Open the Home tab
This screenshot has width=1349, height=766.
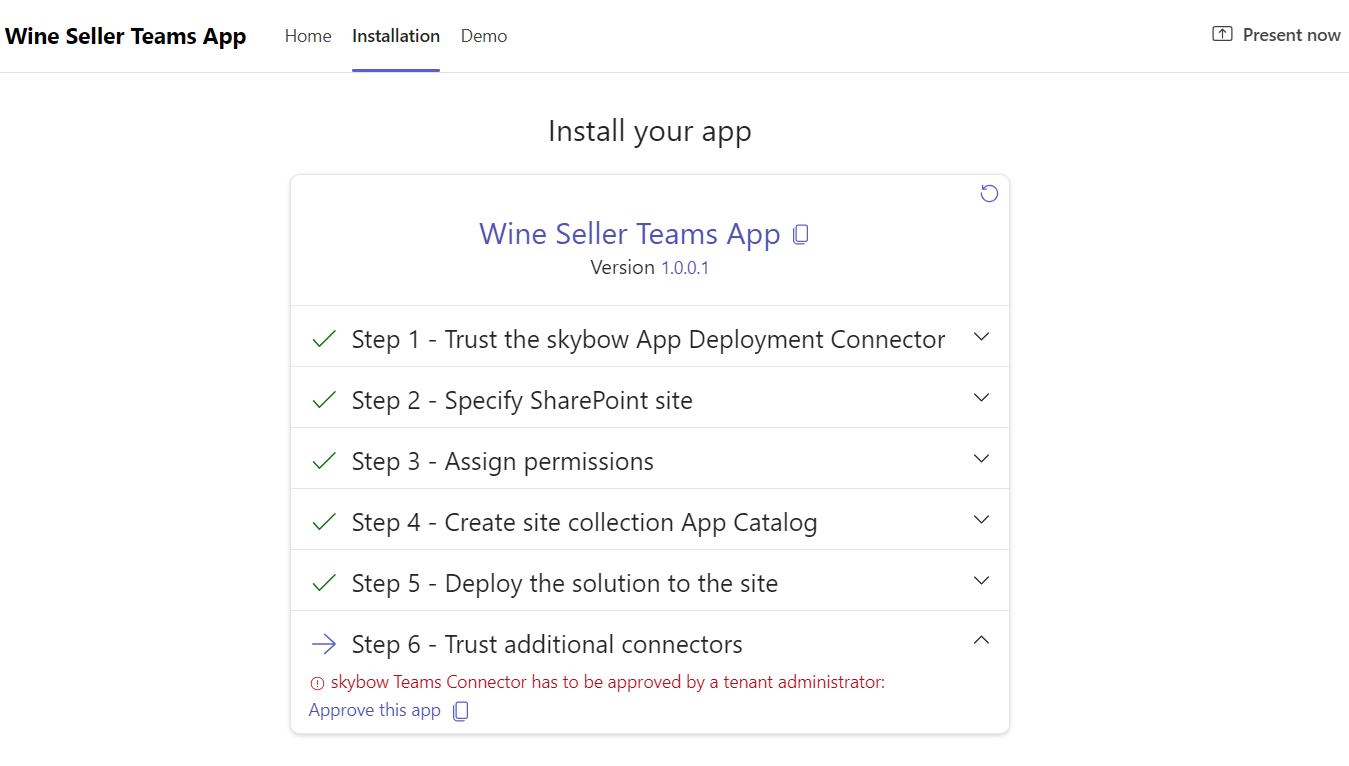(x=308, y=36)
